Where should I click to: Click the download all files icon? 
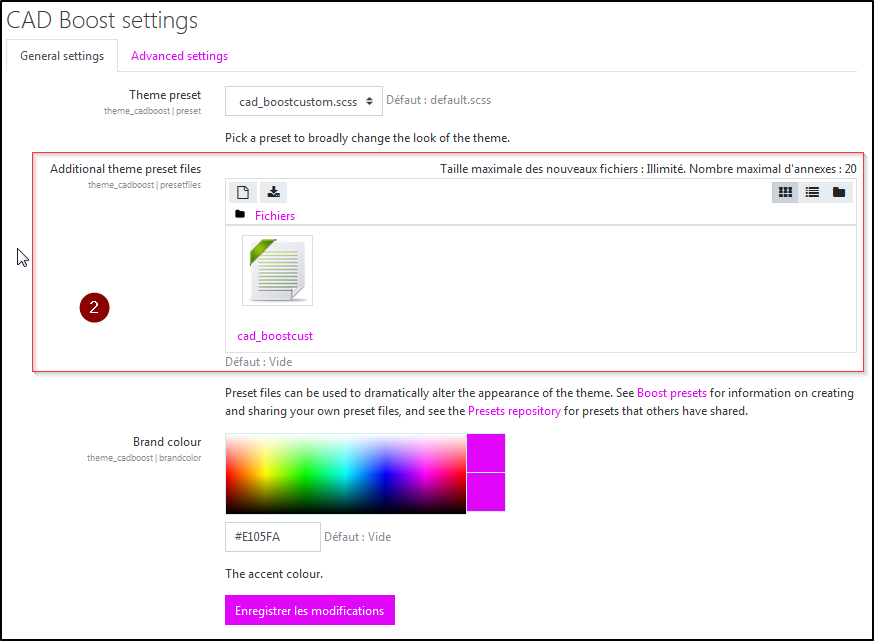tap(272, 192)
